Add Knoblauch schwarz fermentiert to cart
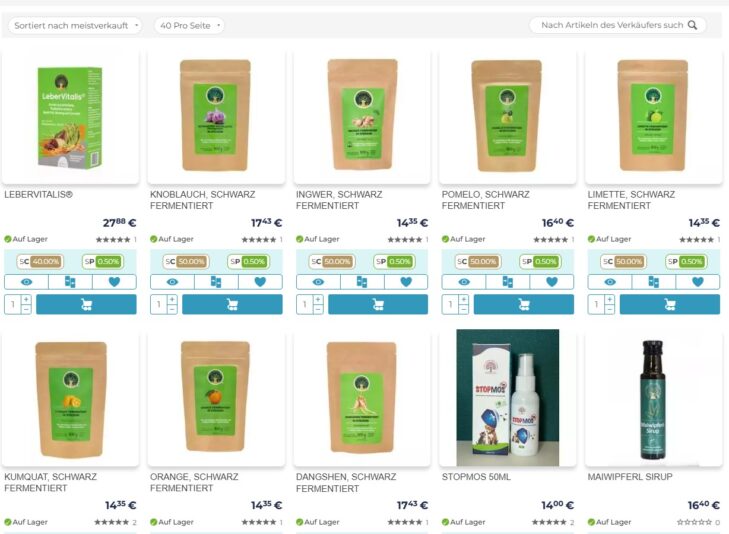The width and height of the screenshot is (729, 534). click(232, 304)
